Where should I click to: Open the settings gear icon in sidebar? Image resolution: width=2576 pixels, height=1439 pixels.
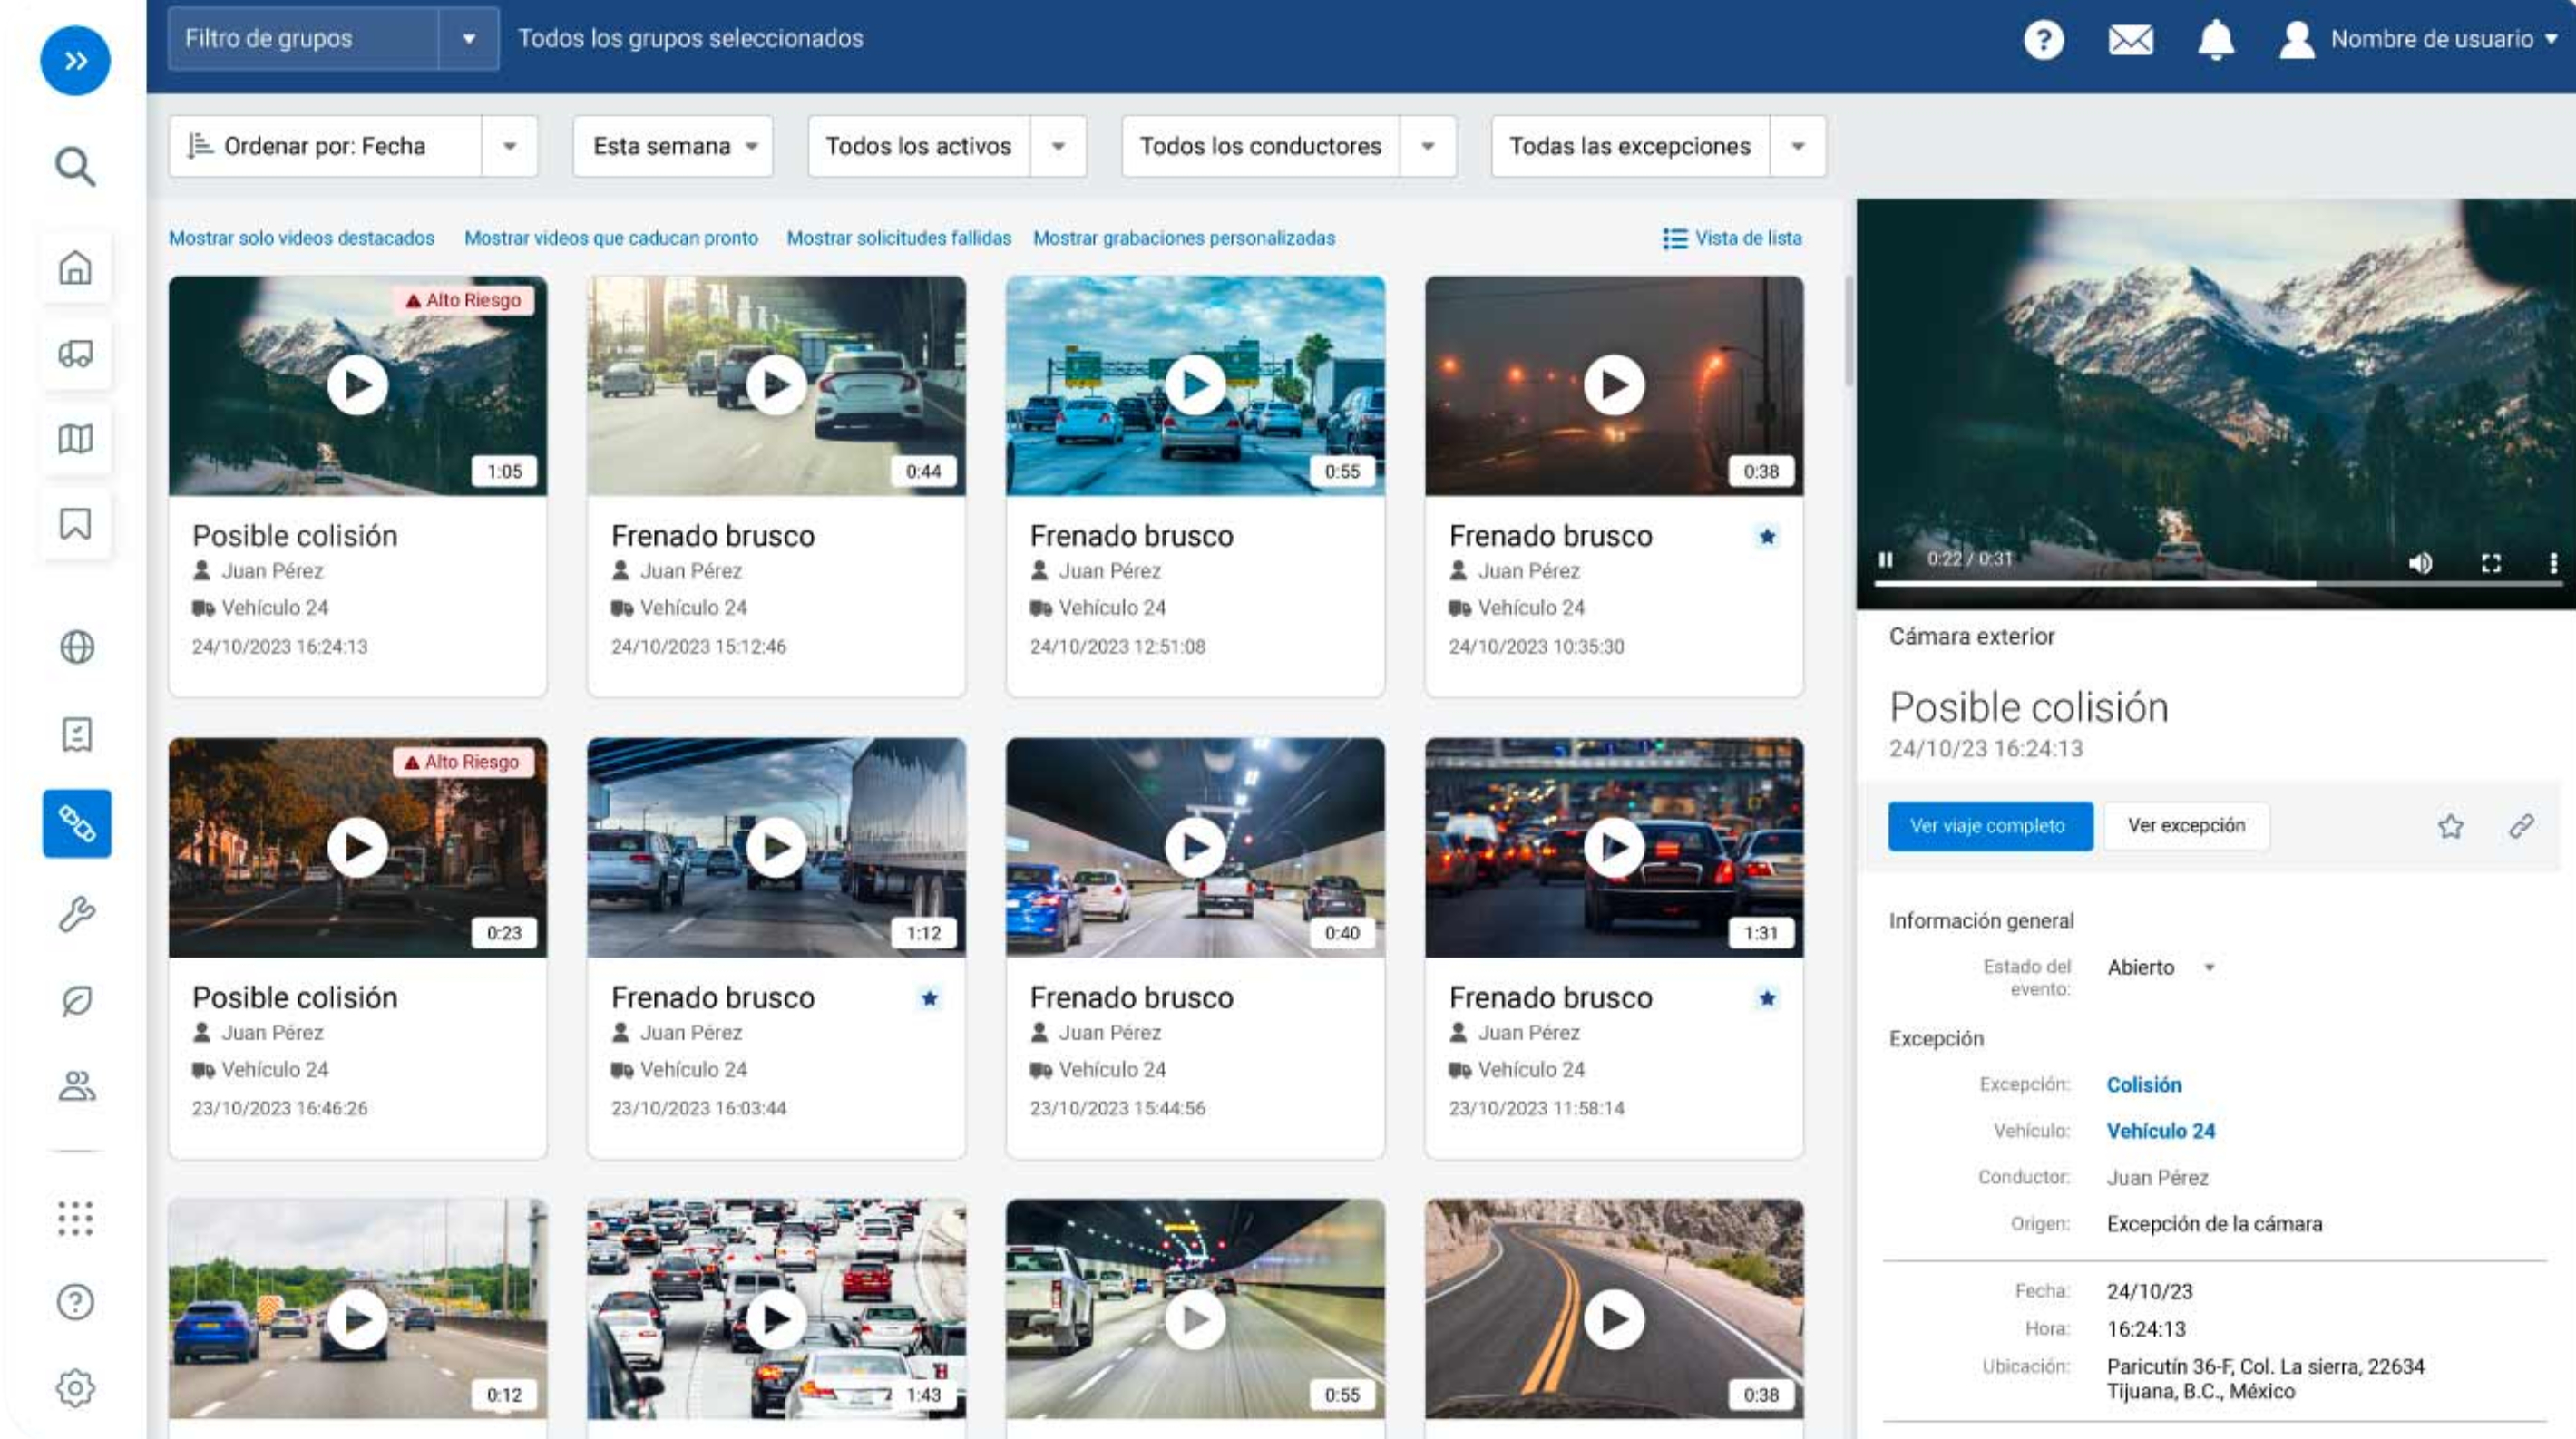pyautogui.click(x=76, y=1388)
